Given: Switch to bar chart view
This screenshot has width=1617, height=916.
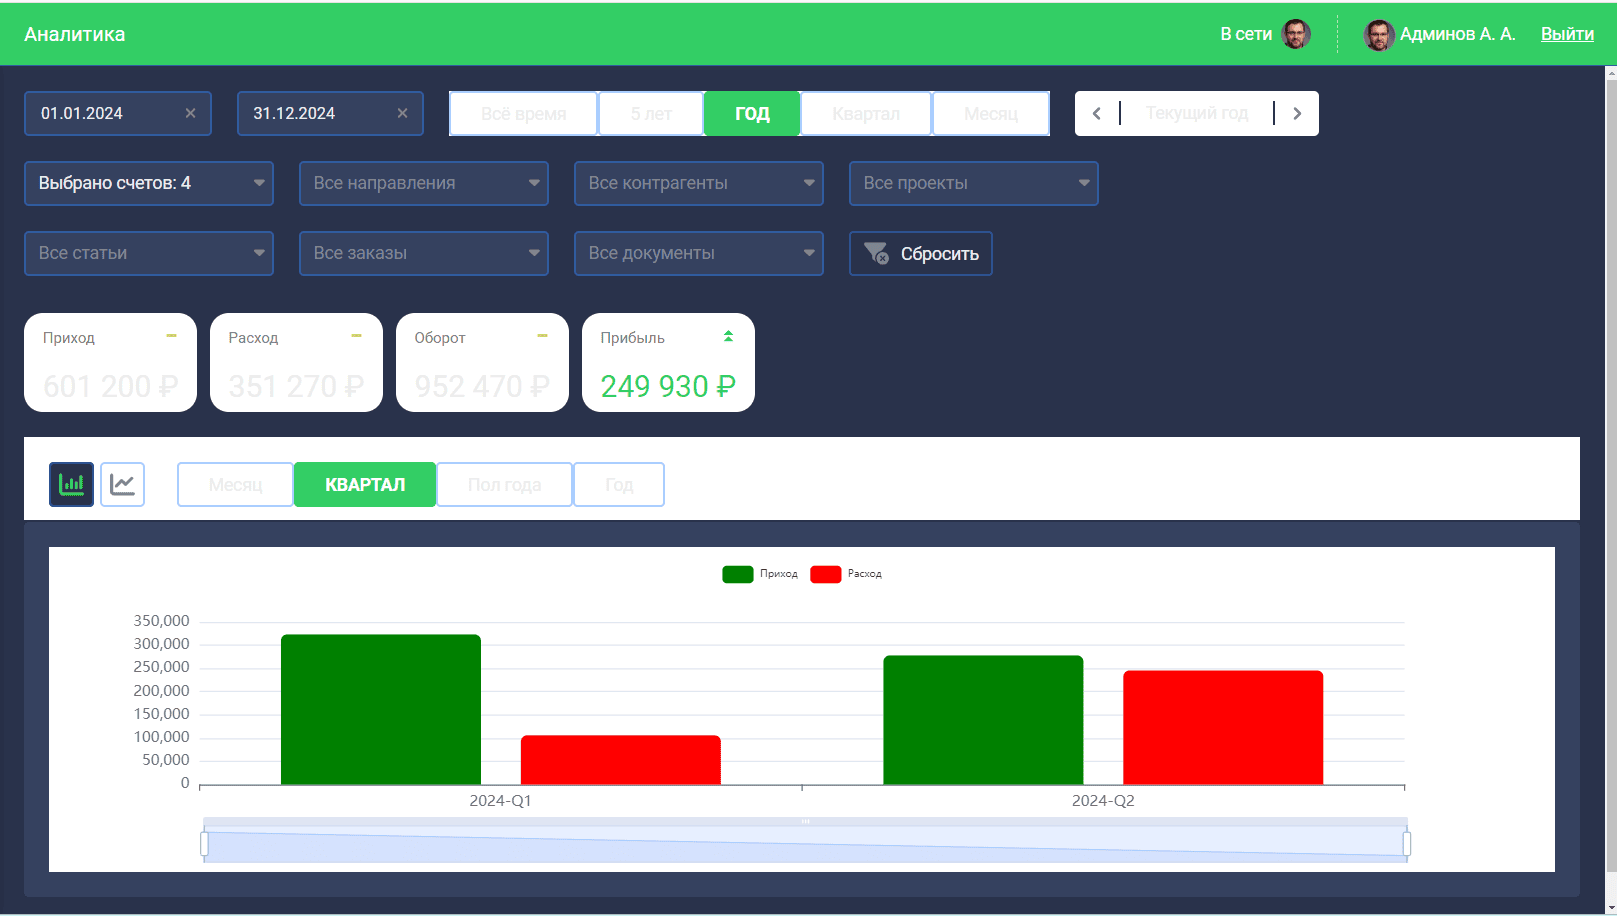Looking at the screenshot, I should pos(71,485).
